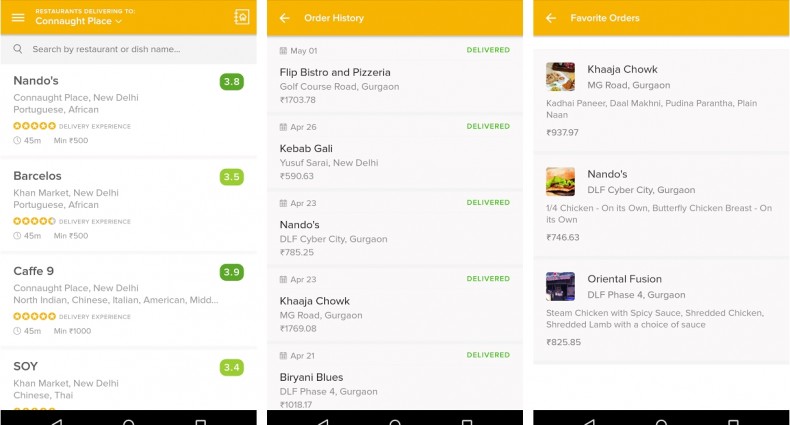The image size is (790, 425).
Task: Open the address book icon
Action: coord(242,17)
